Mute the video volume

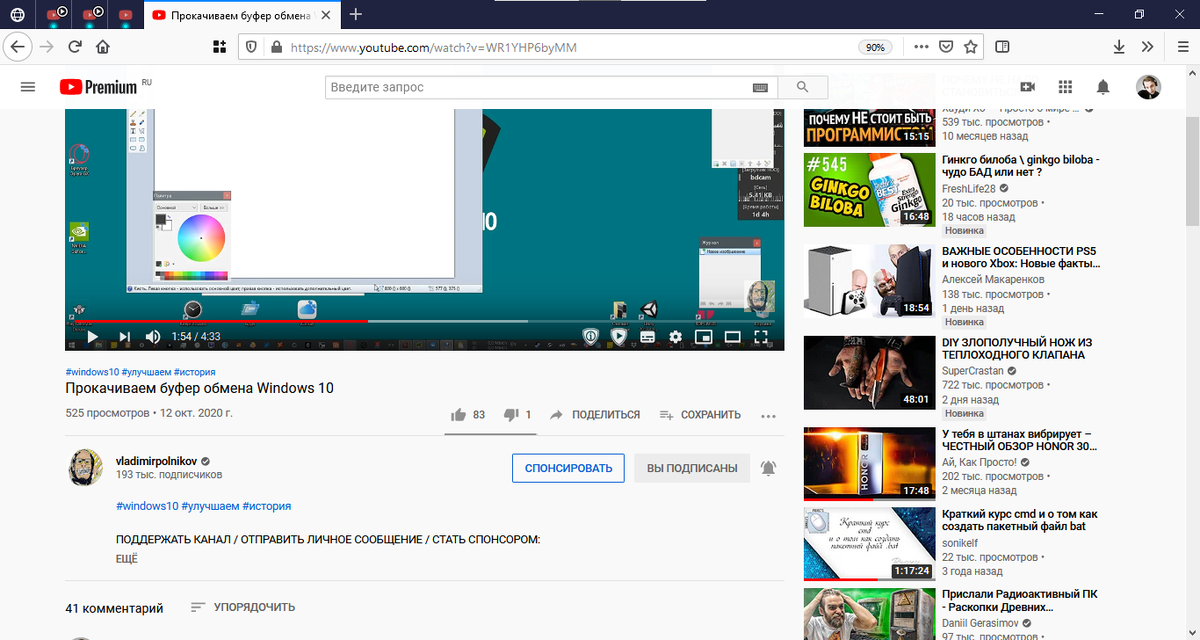pos(153,337)
